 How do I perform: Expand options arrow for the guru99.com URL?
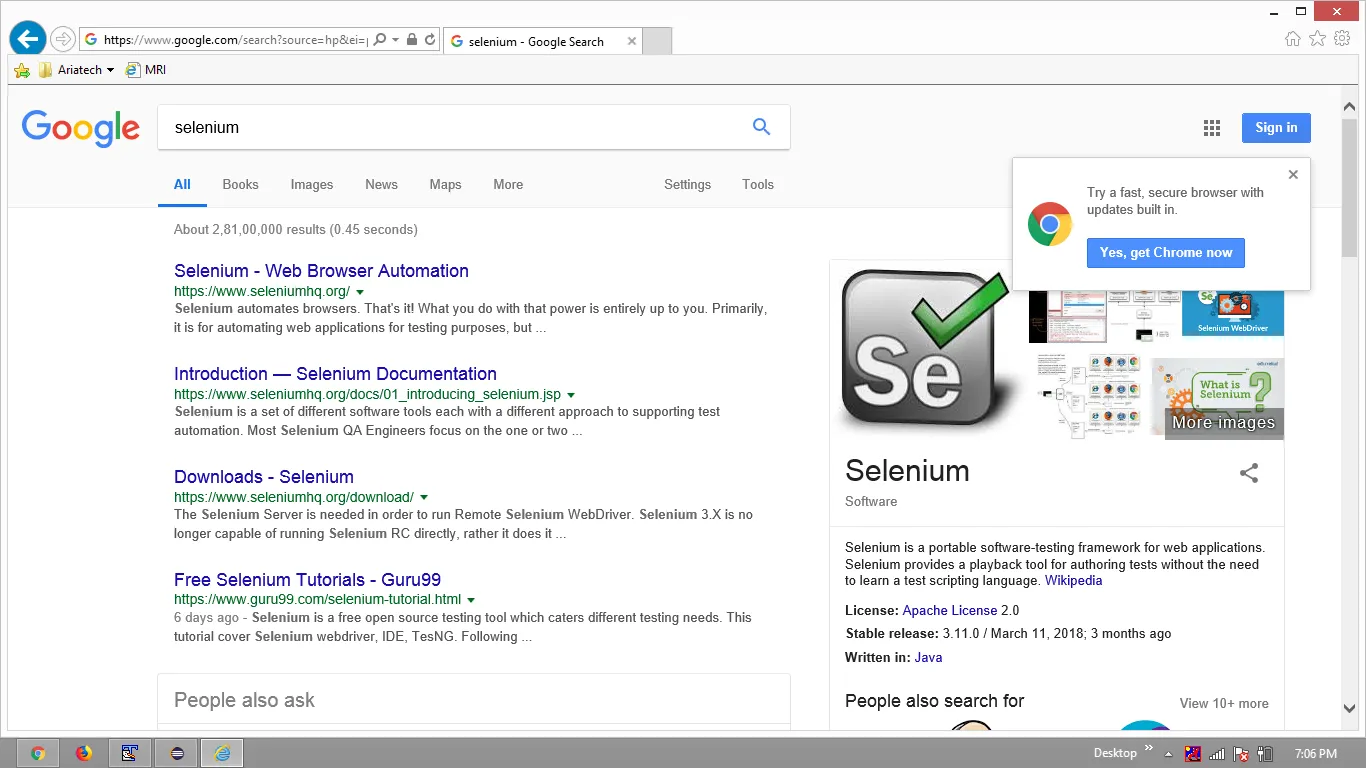471,601
